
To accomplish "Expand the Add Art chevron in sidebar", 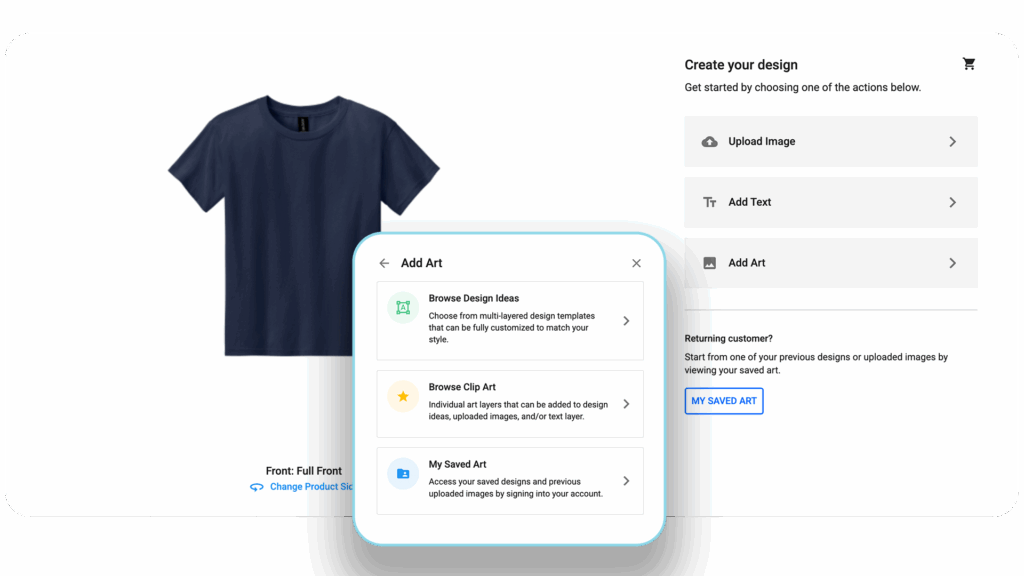I will click(952, 263).
